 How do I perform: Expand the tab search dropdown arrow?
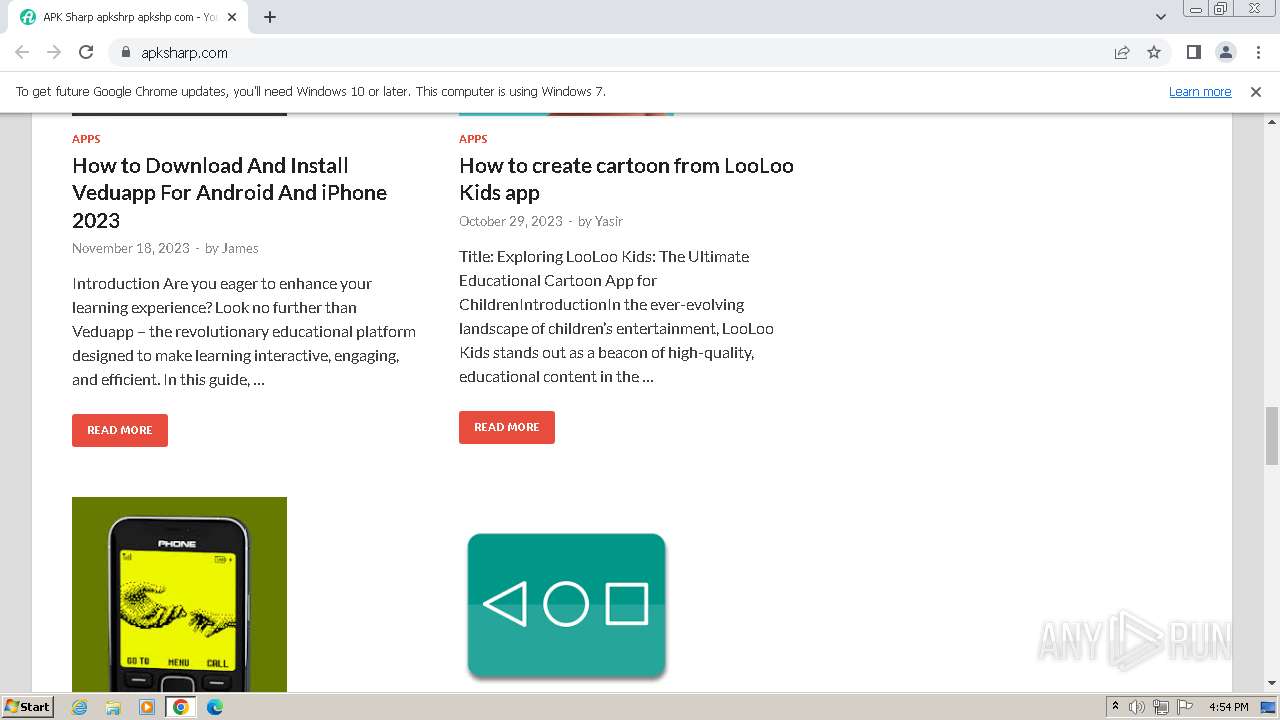[x=1160, y=17]
